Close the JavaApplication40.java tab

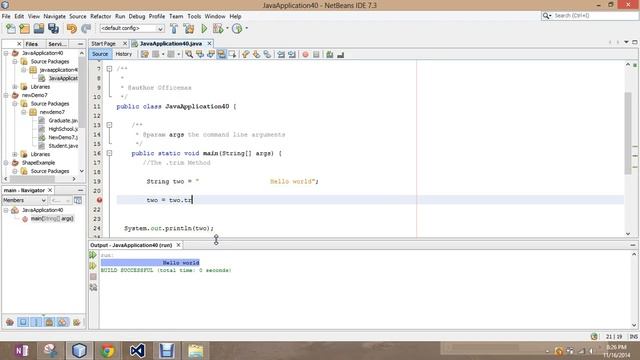point(209,43)
